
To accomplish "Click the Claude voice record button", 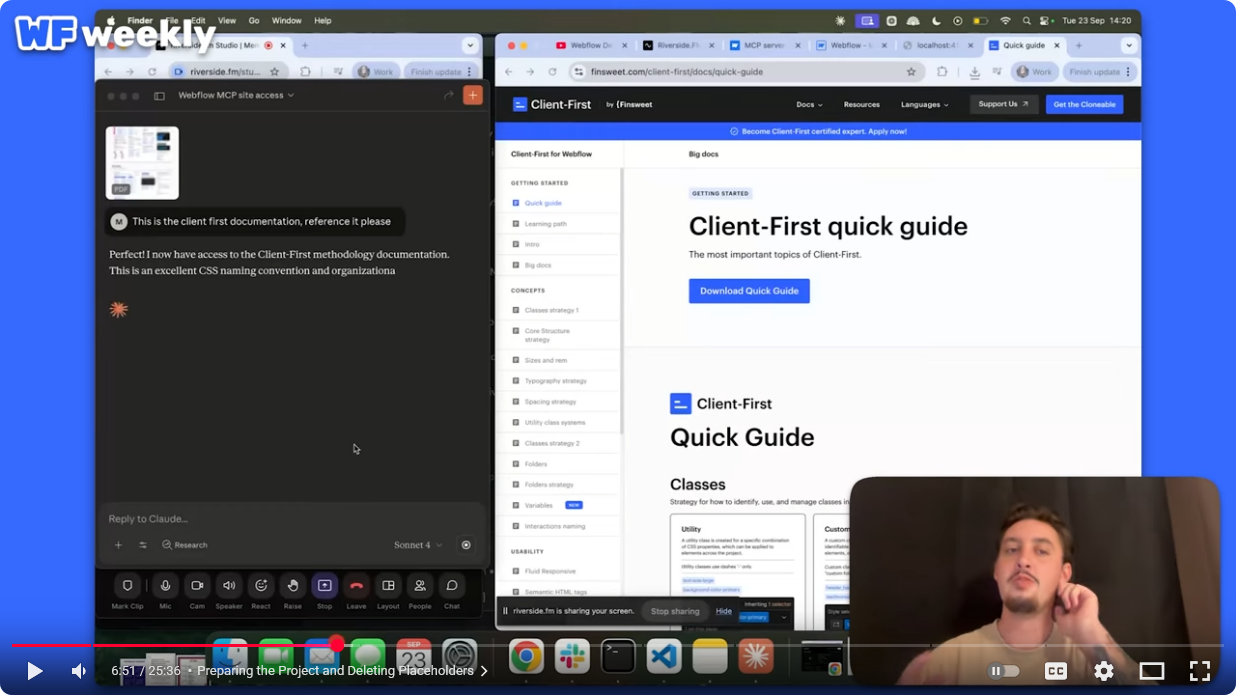I will pyautogui.click(x=466, y=545).
